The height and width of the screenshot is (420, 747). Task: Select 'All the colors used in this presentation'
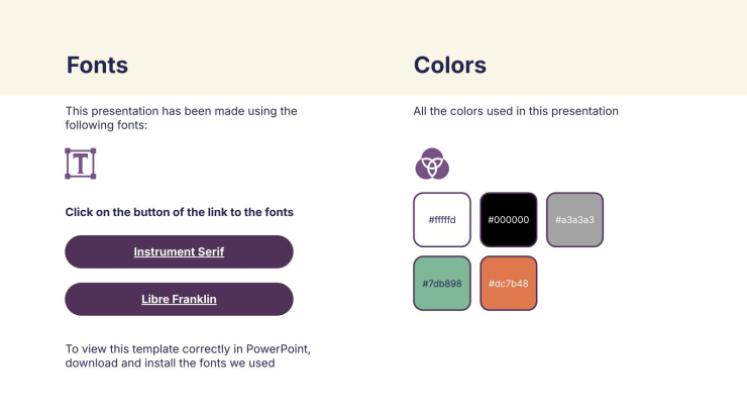click(x=516, y=111)
